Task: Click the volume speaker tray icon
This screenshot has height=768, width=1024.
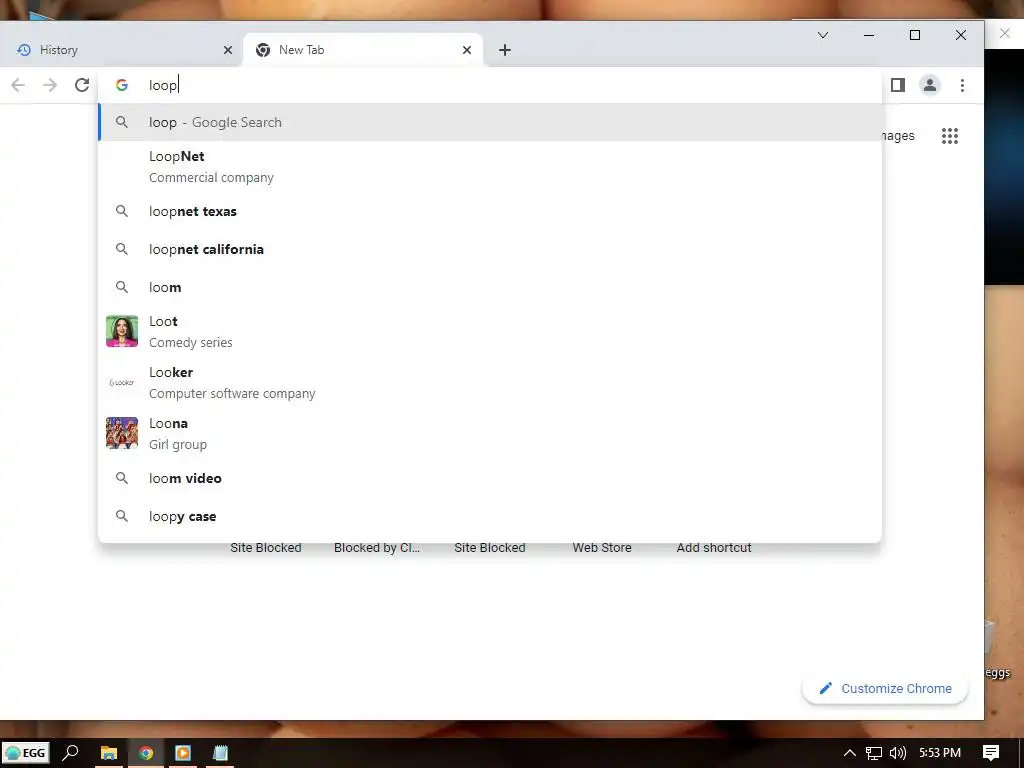Action: pos(898,753)
